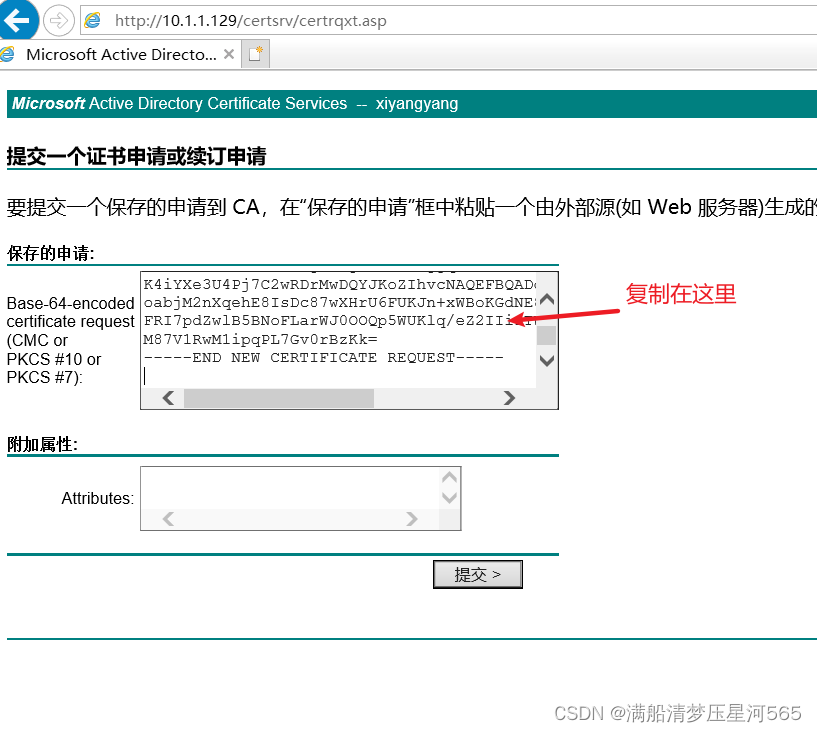Click the M87V1RwM1ipqPL7Gv0rBzKk= line

tap(260, 340)
